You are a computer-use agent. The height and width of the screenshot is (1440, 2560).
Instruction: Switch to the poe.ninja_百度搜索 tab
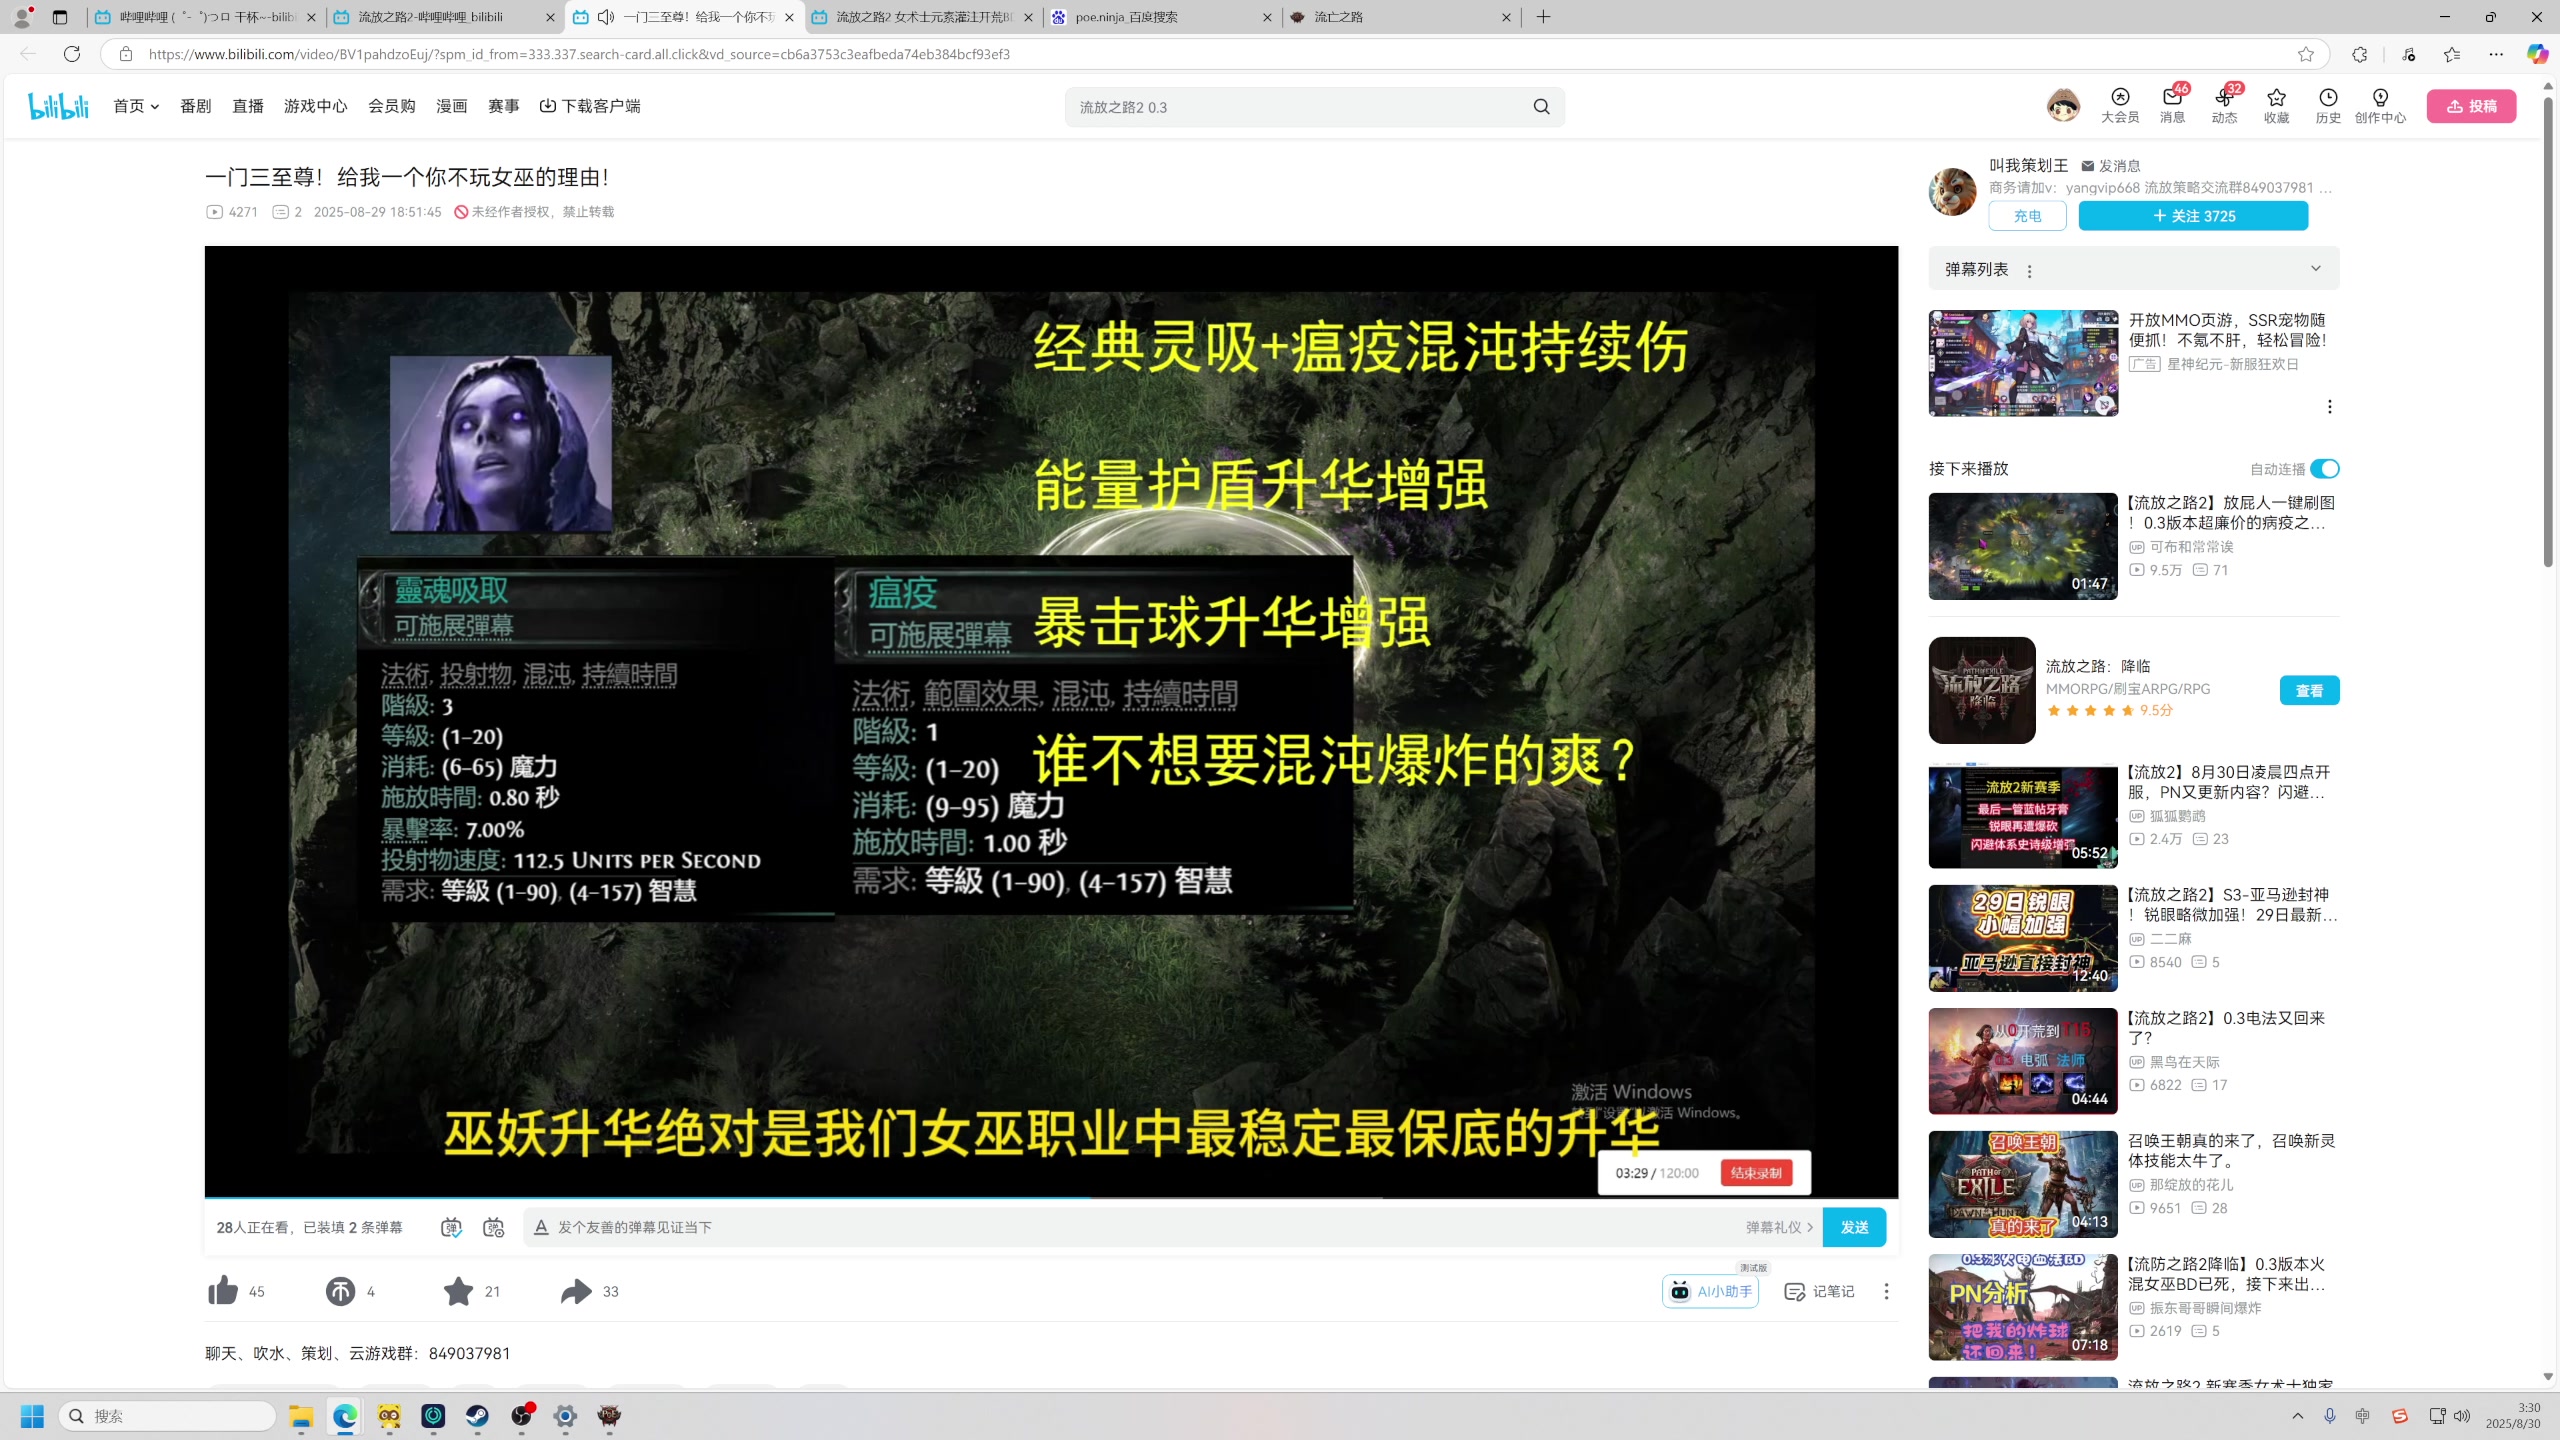point(1162,17)
